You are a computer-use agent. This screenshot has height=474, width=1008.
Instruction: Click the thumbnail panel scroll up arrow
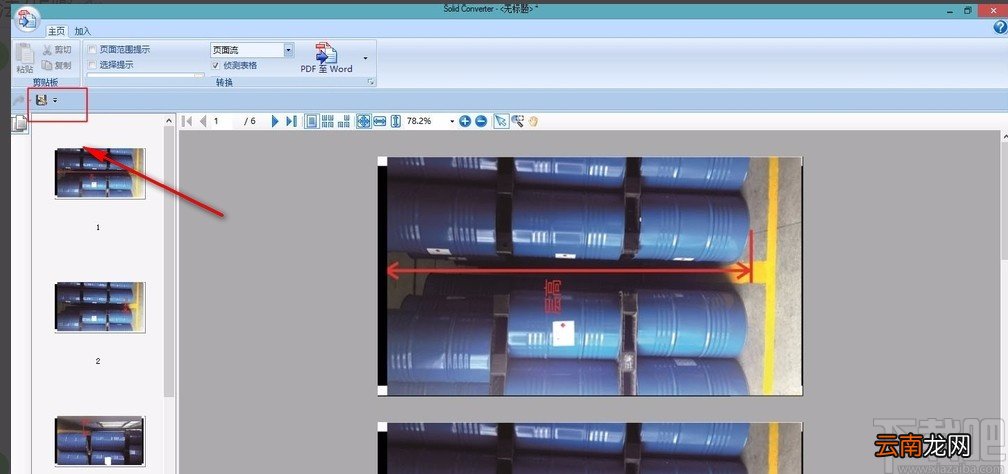(x=169, y=120)
